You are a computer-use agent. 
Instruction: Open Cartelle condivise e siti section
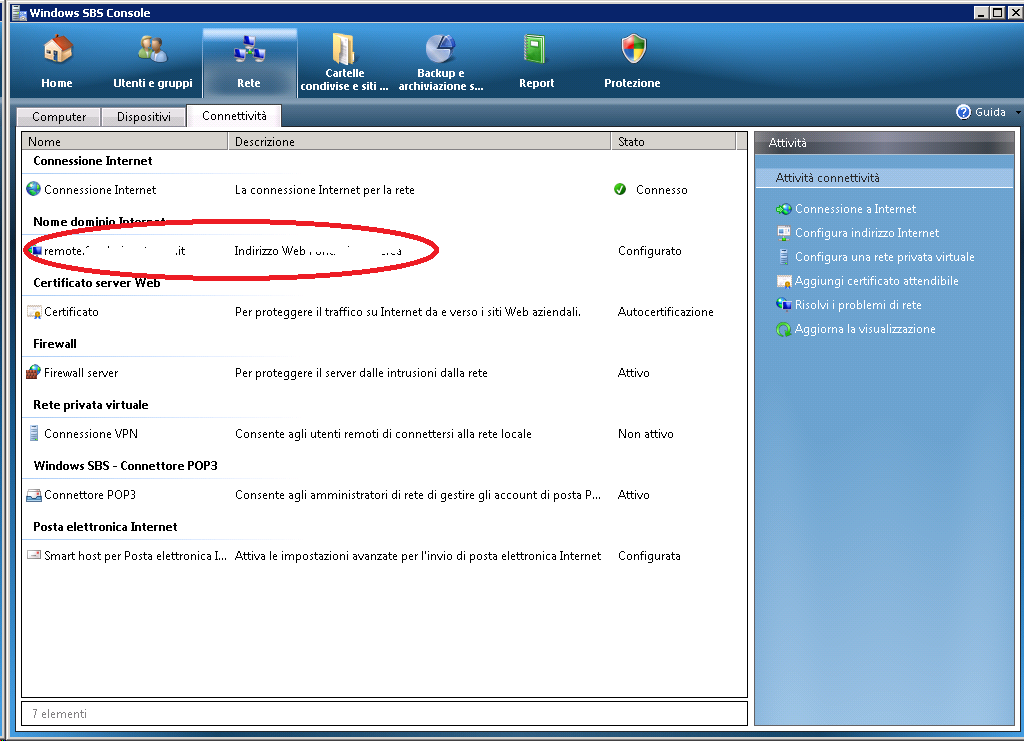tap(344, 62)
